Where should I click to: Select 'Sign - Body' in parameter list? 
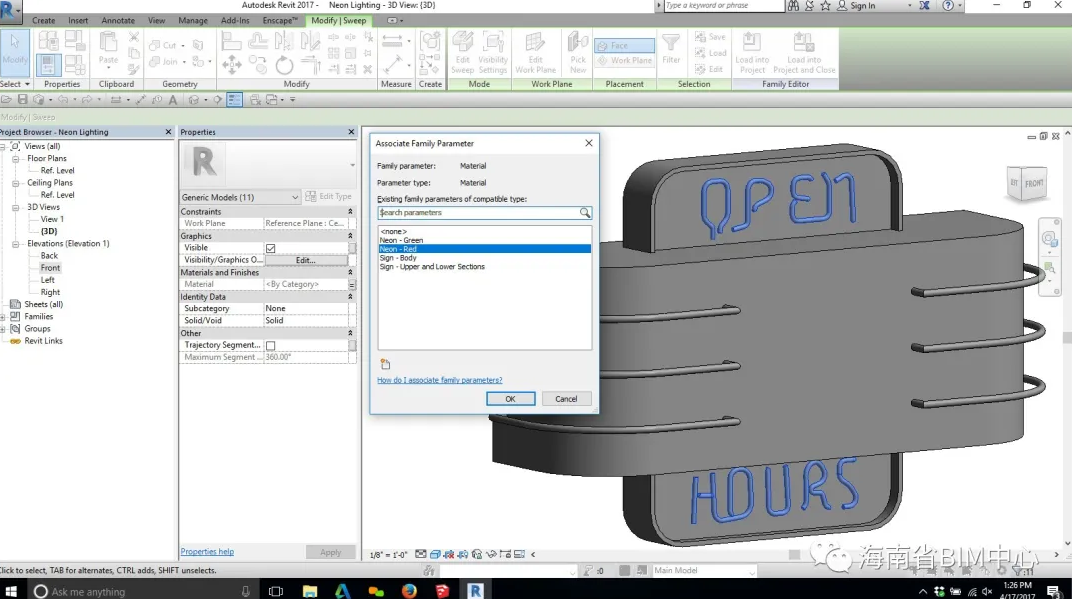click(398, 258)
